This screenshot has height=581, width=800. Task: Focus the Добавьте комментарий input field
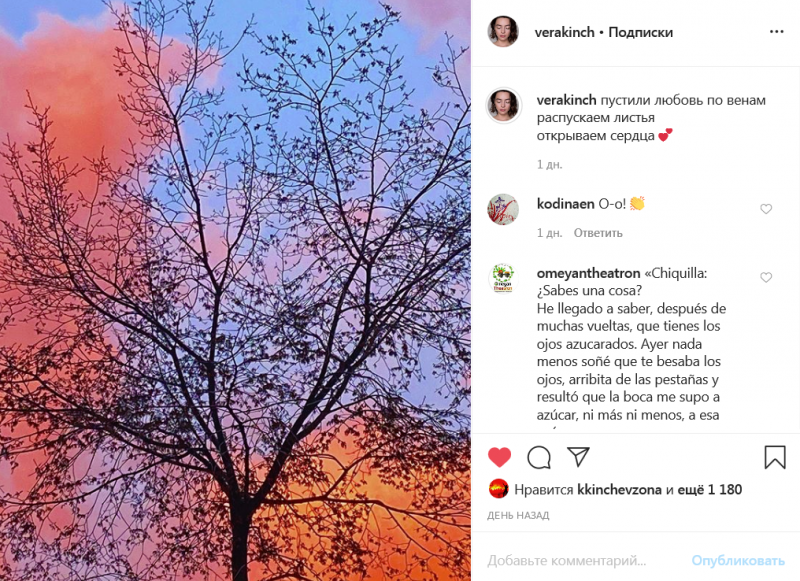tap(584, 561)
